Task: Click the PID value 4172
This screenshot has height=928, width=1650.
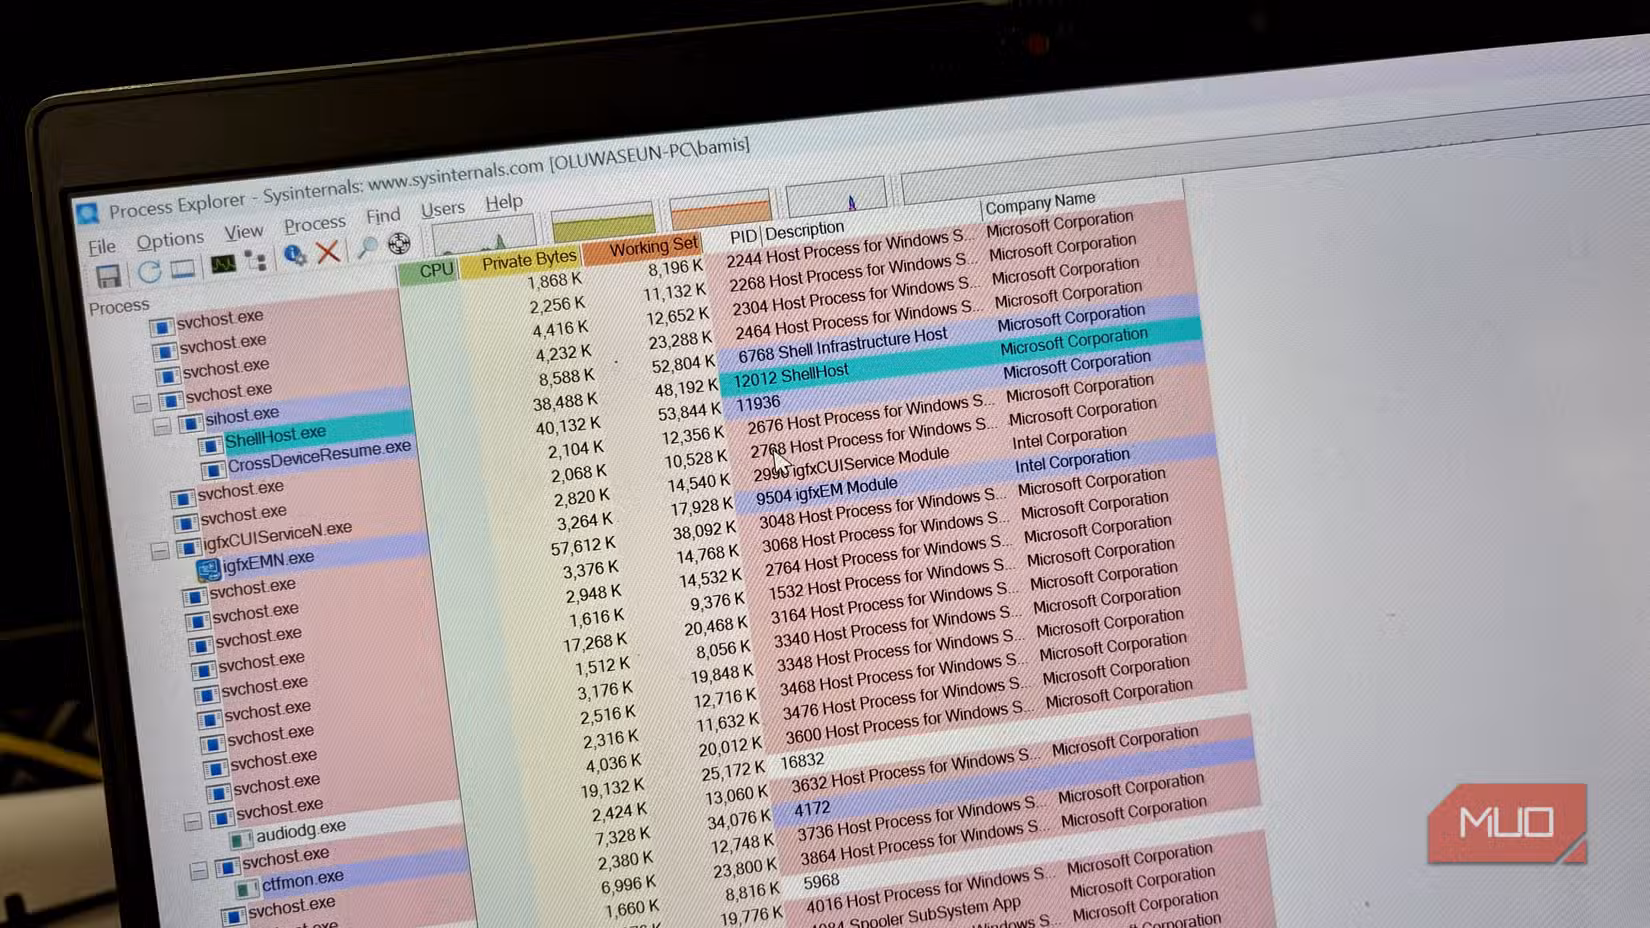Action: click(x=812, y=809)
